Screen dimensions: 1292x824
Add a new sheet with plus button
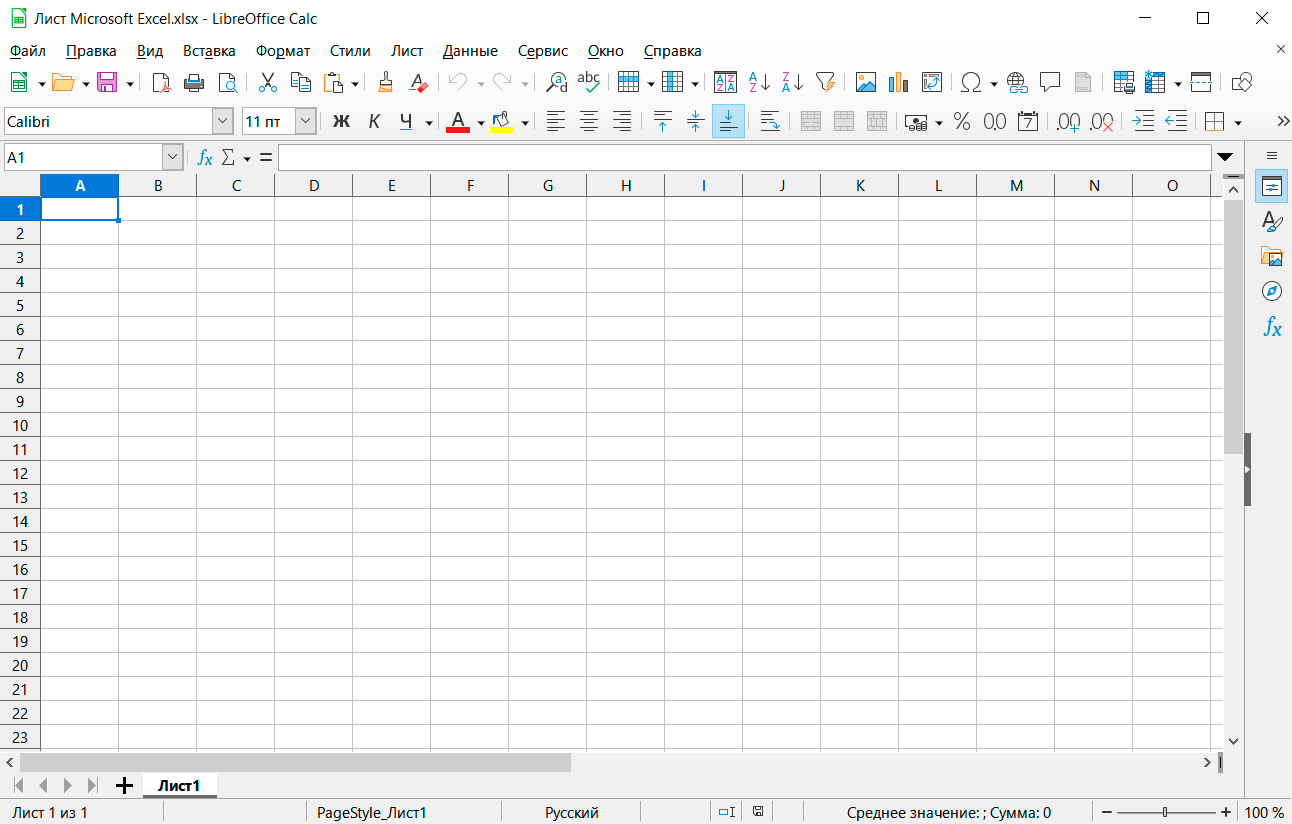(x=124, y=786)
